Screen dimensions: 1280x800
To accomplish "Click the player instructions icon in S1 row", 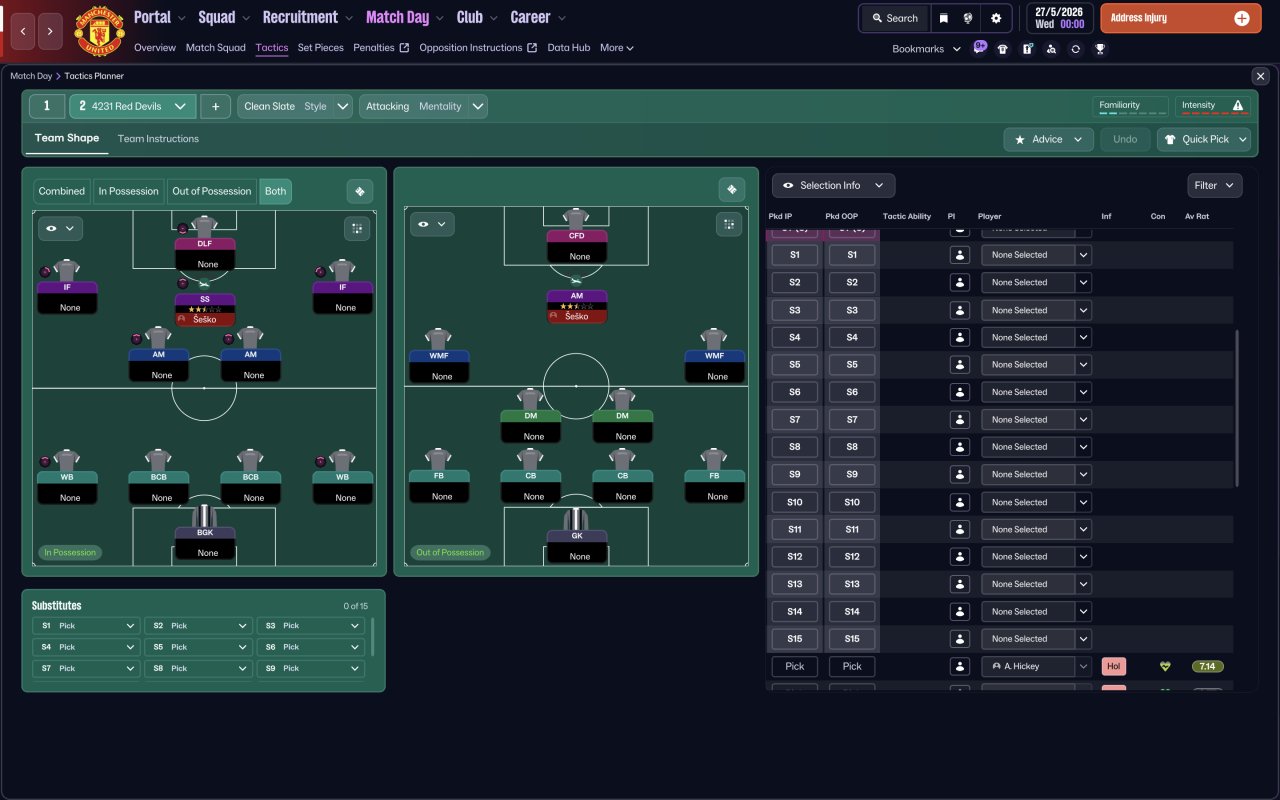I will [x=960, y=255].
